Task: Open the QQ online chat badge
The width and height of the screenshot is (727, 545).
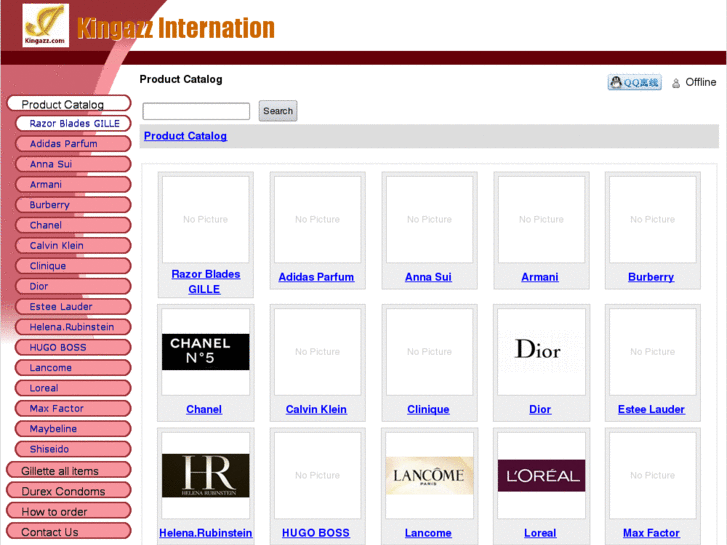Action: 634,83
